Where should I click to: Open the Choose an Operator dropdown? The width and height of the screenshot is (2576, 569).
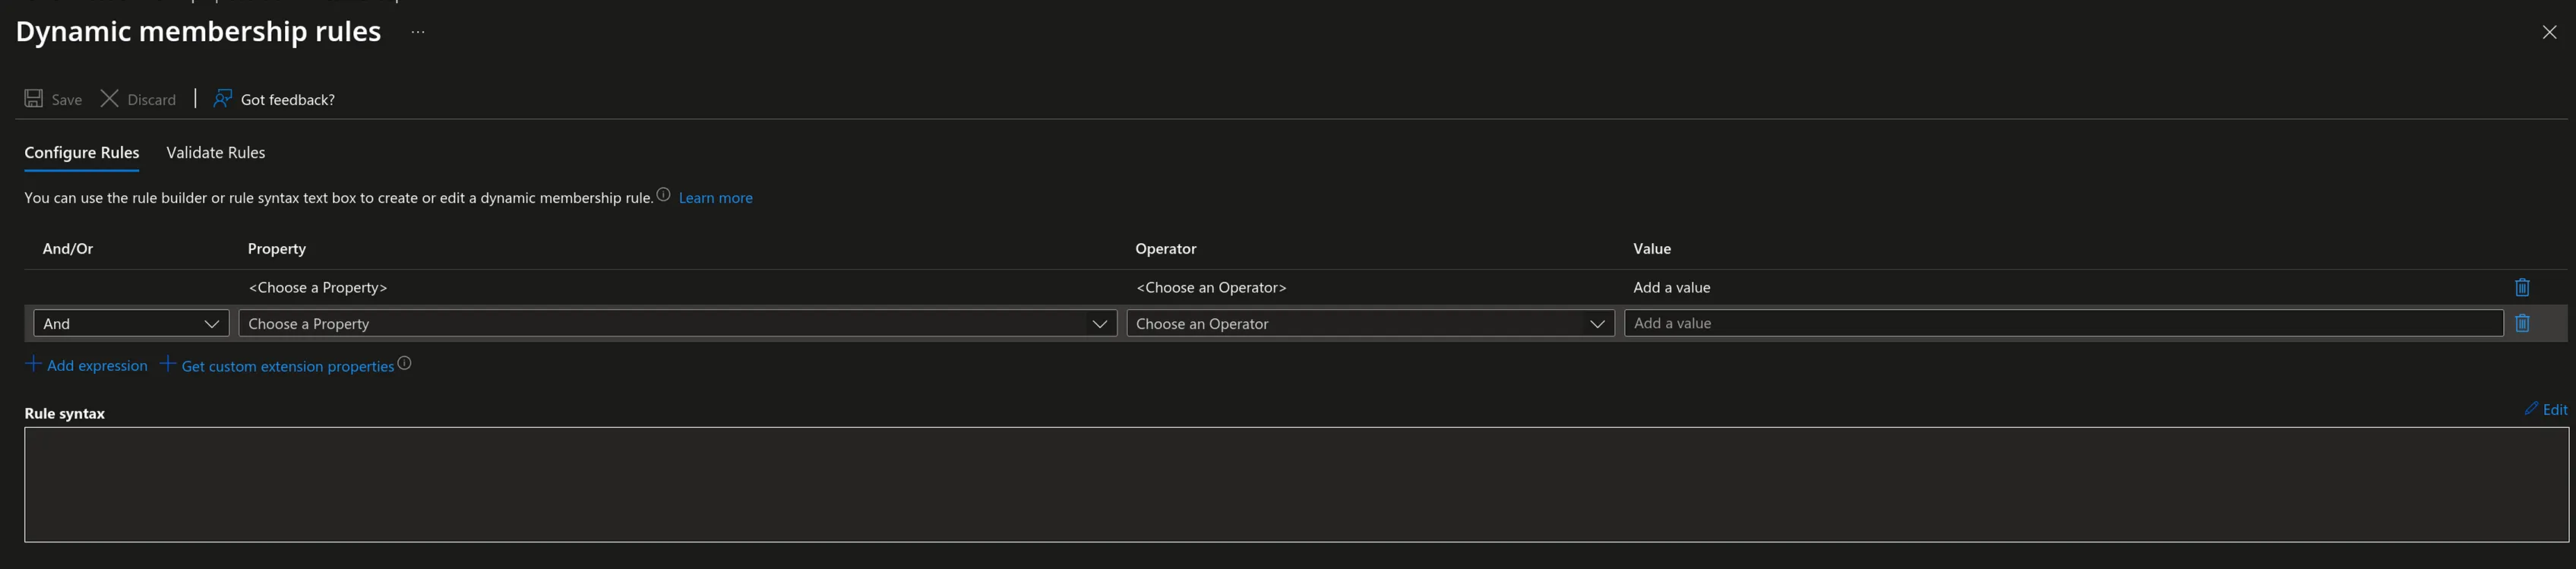coord(1370,323)
